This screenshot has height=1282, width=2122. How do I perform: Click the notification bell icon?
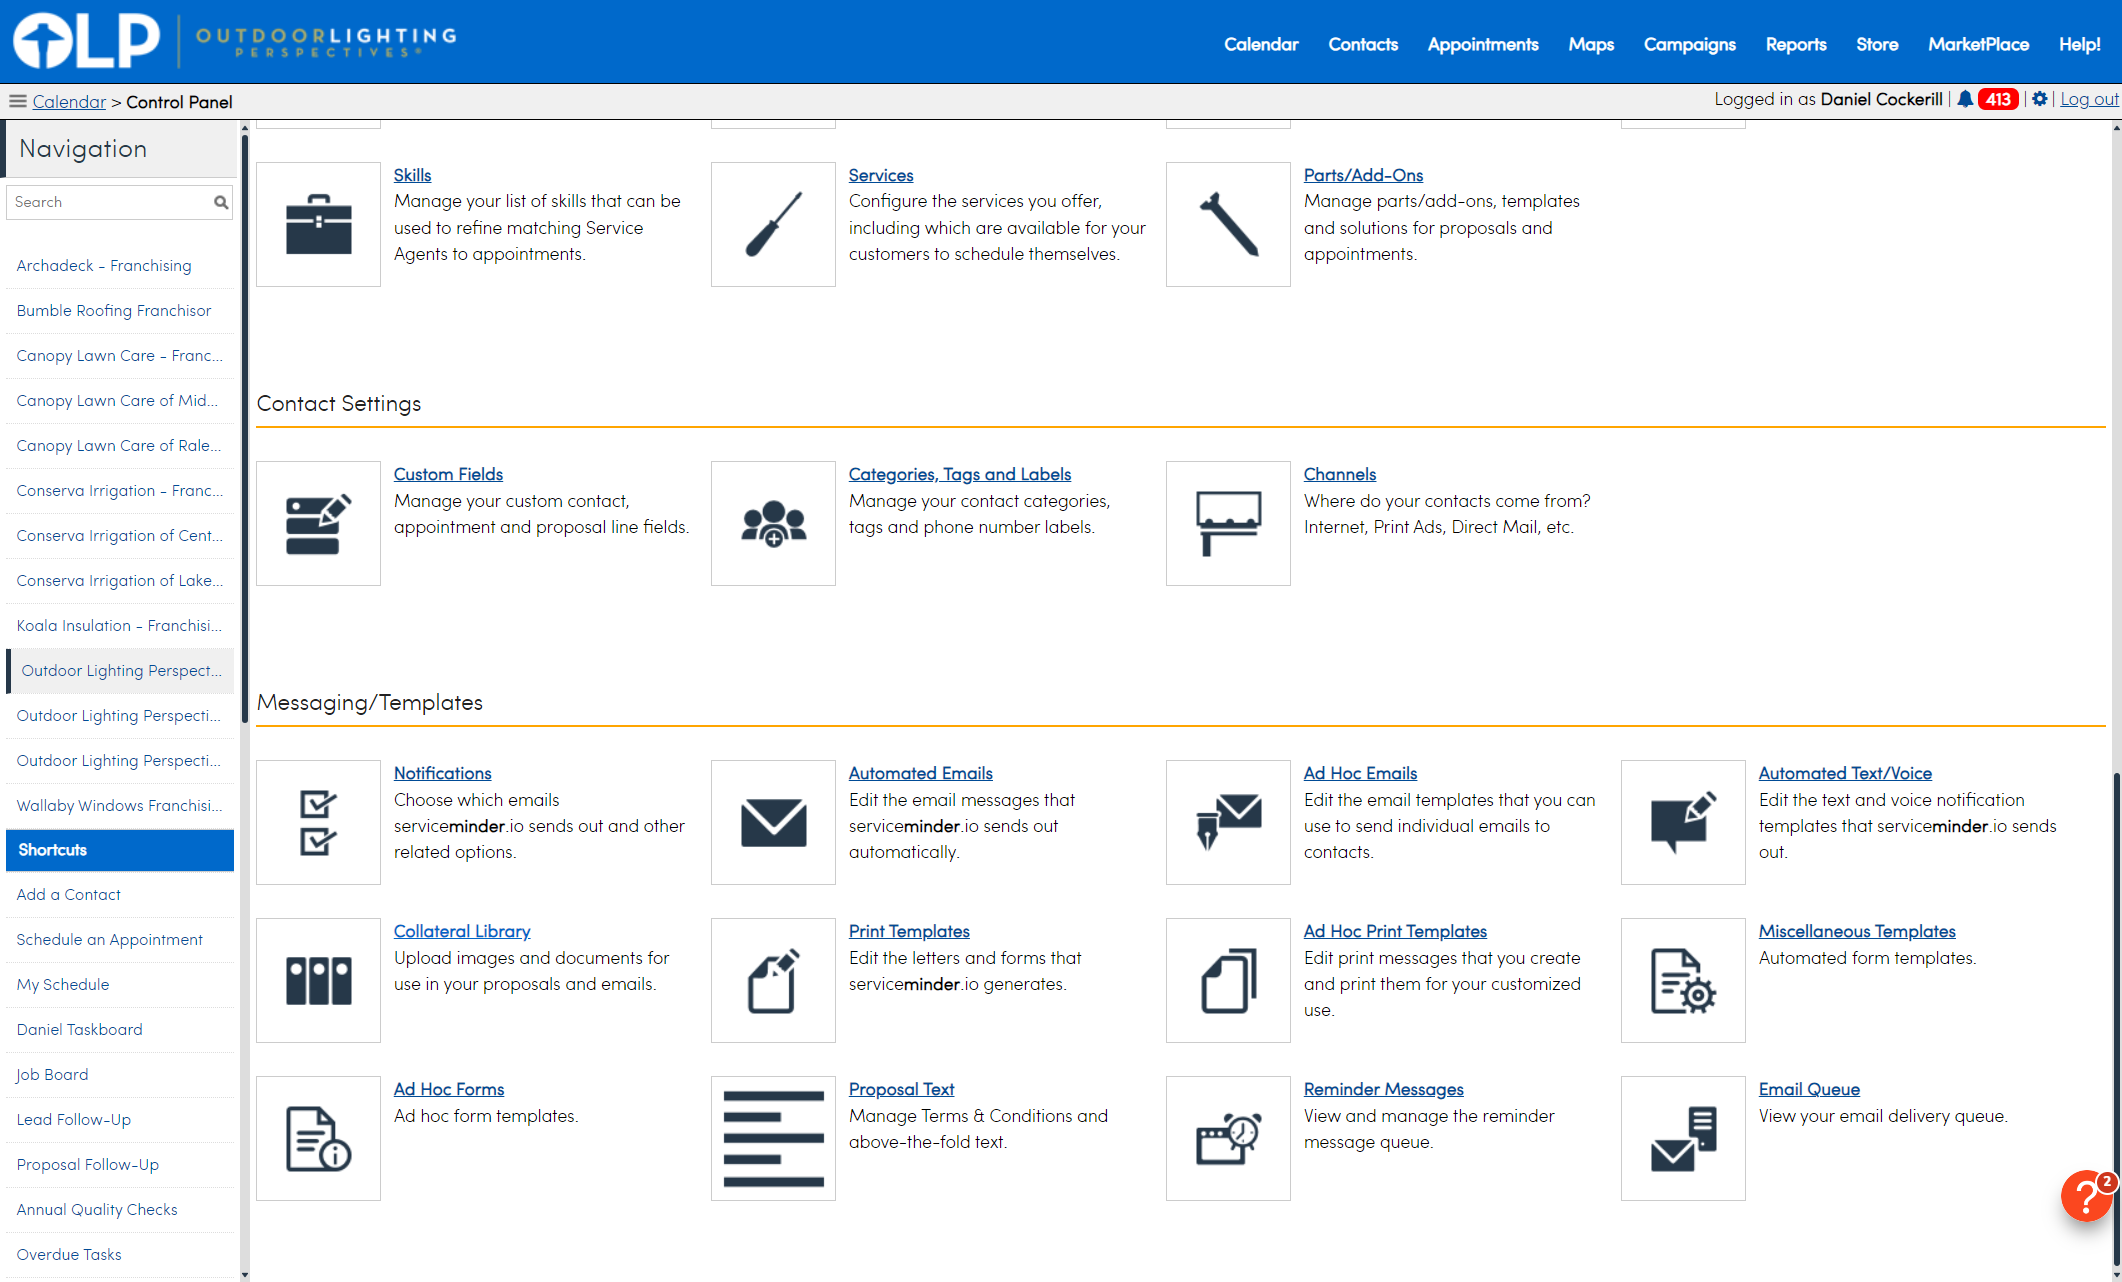pos(1965,99)
